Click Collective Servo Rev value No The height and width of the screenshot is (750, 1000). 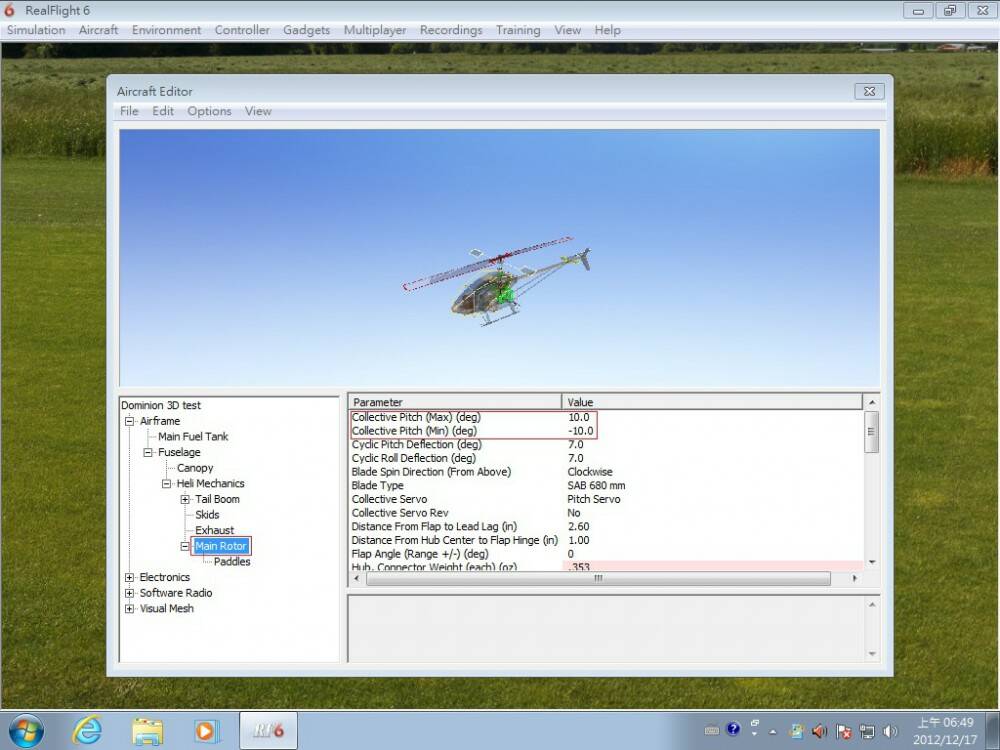(574, 513)
